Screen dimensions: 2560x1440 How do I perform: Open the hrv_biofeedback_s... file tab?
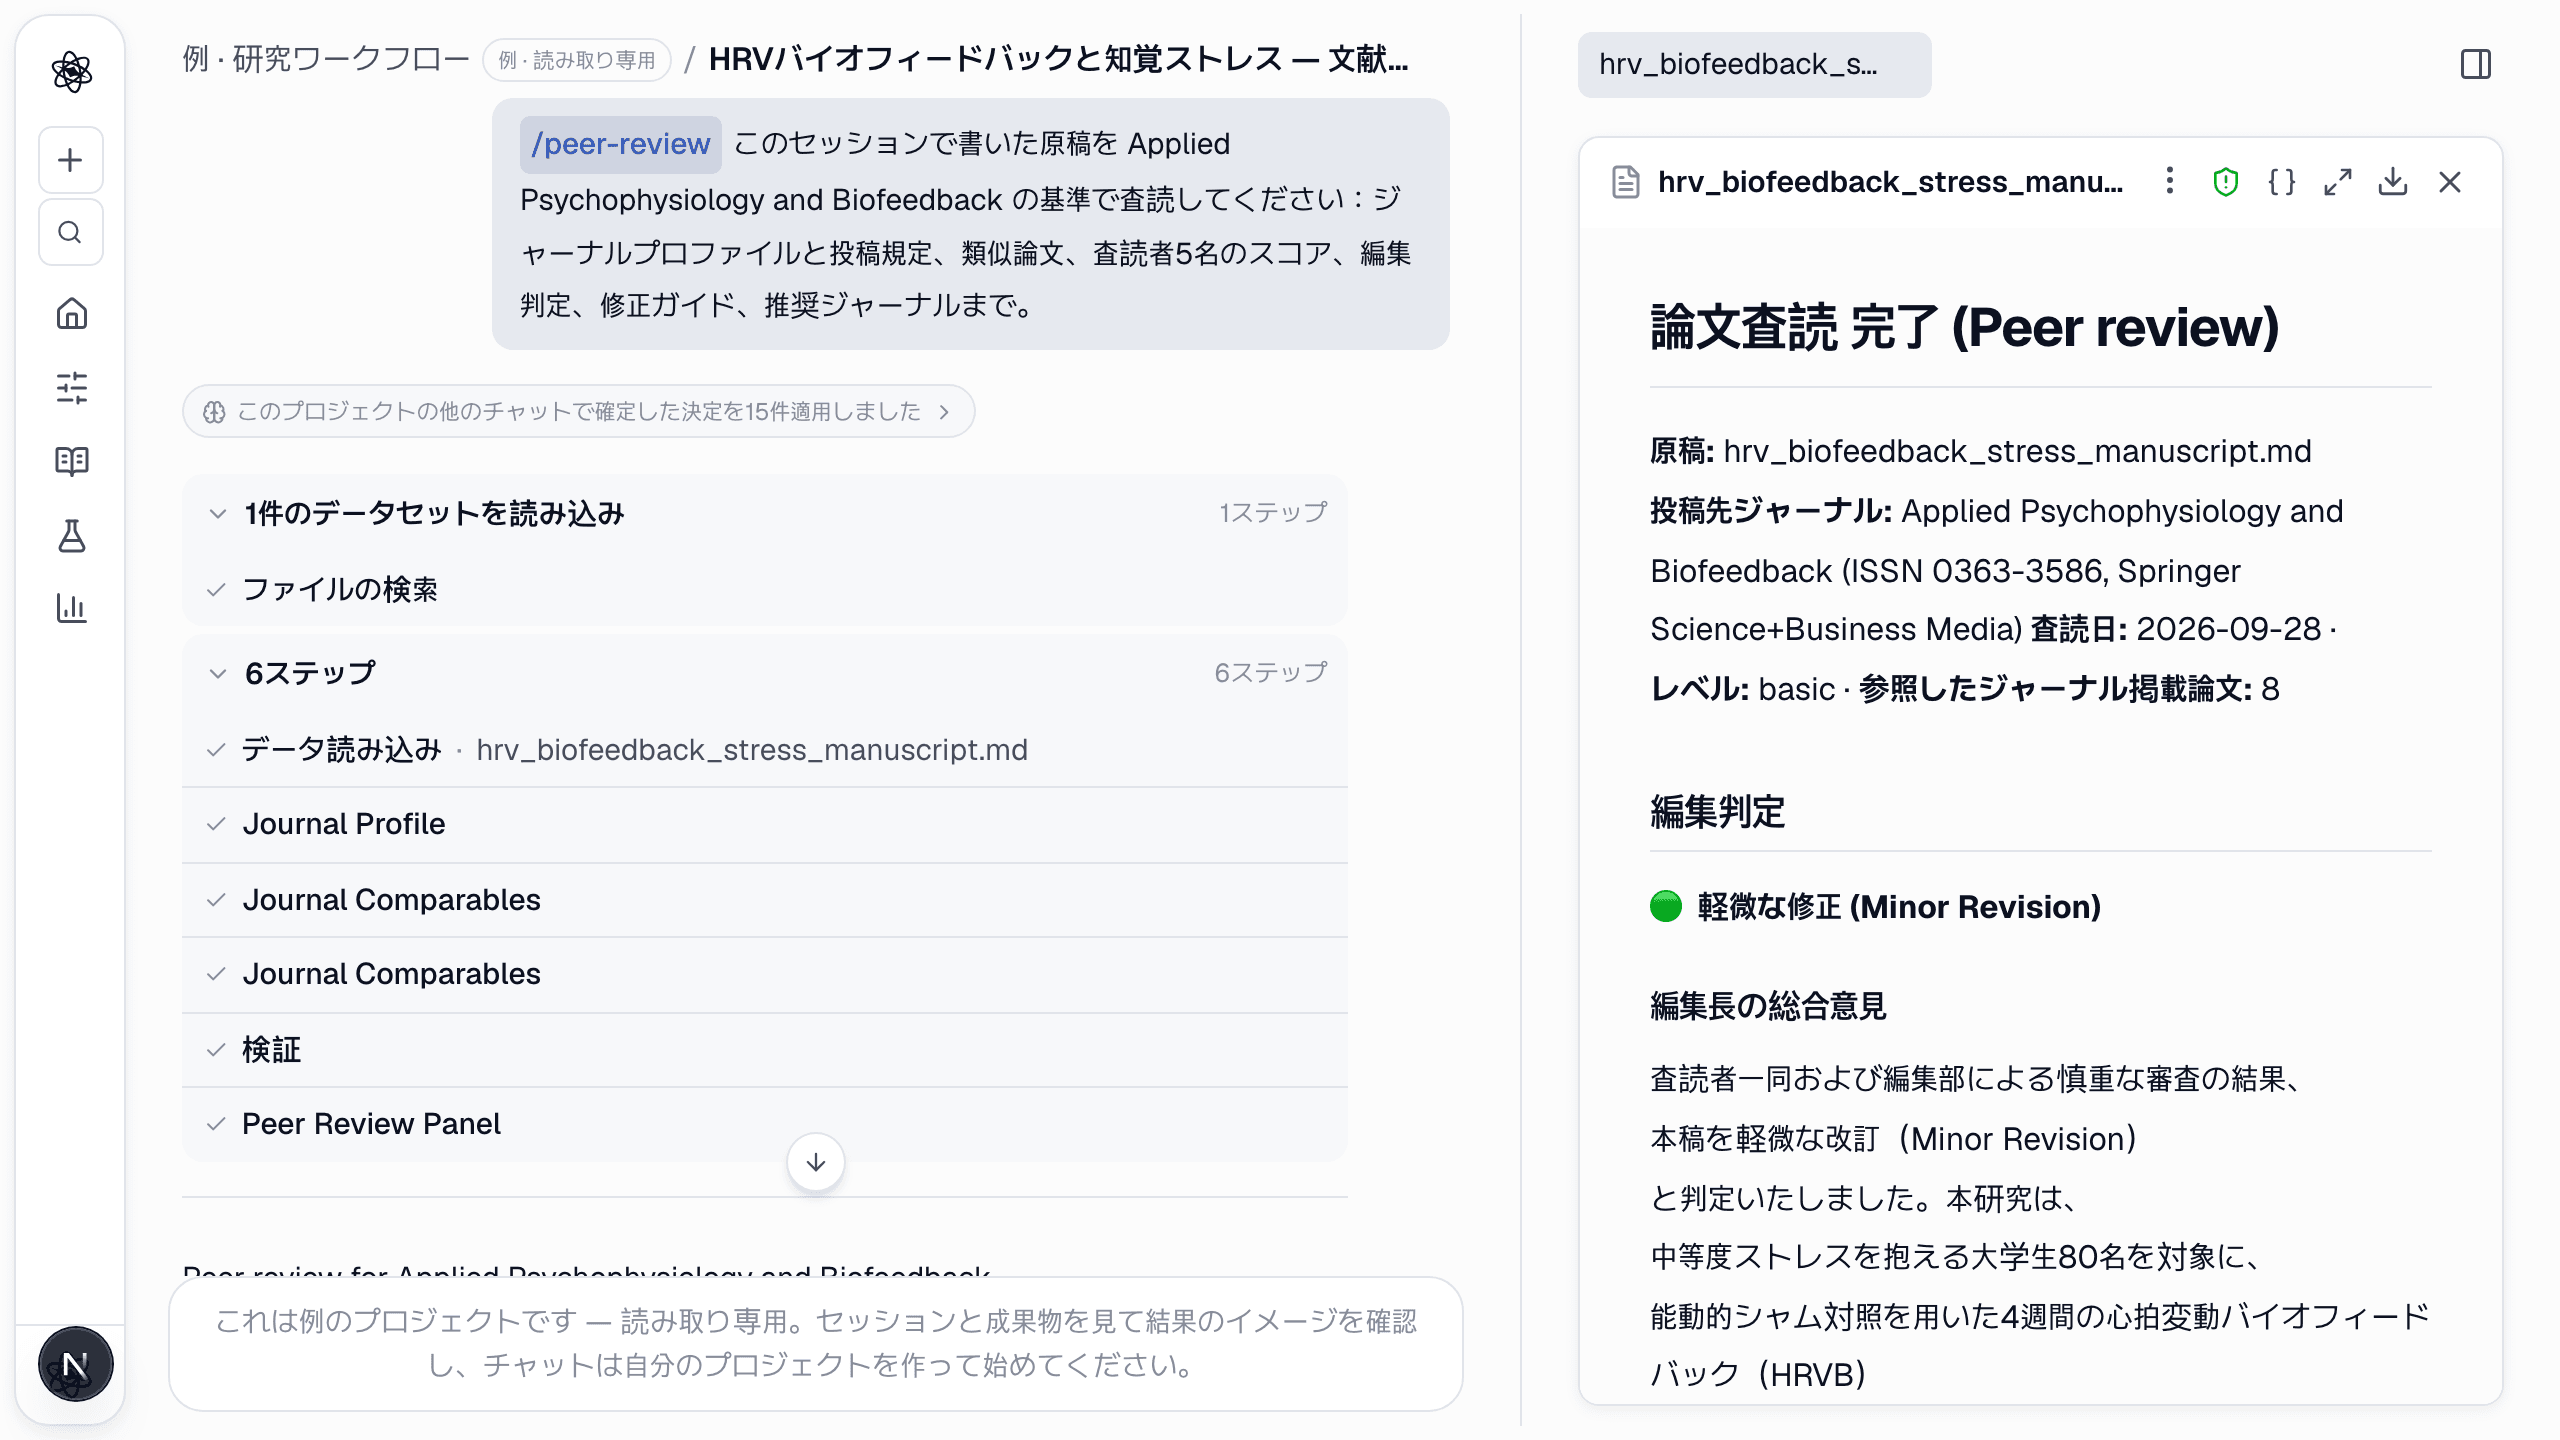1754,65
